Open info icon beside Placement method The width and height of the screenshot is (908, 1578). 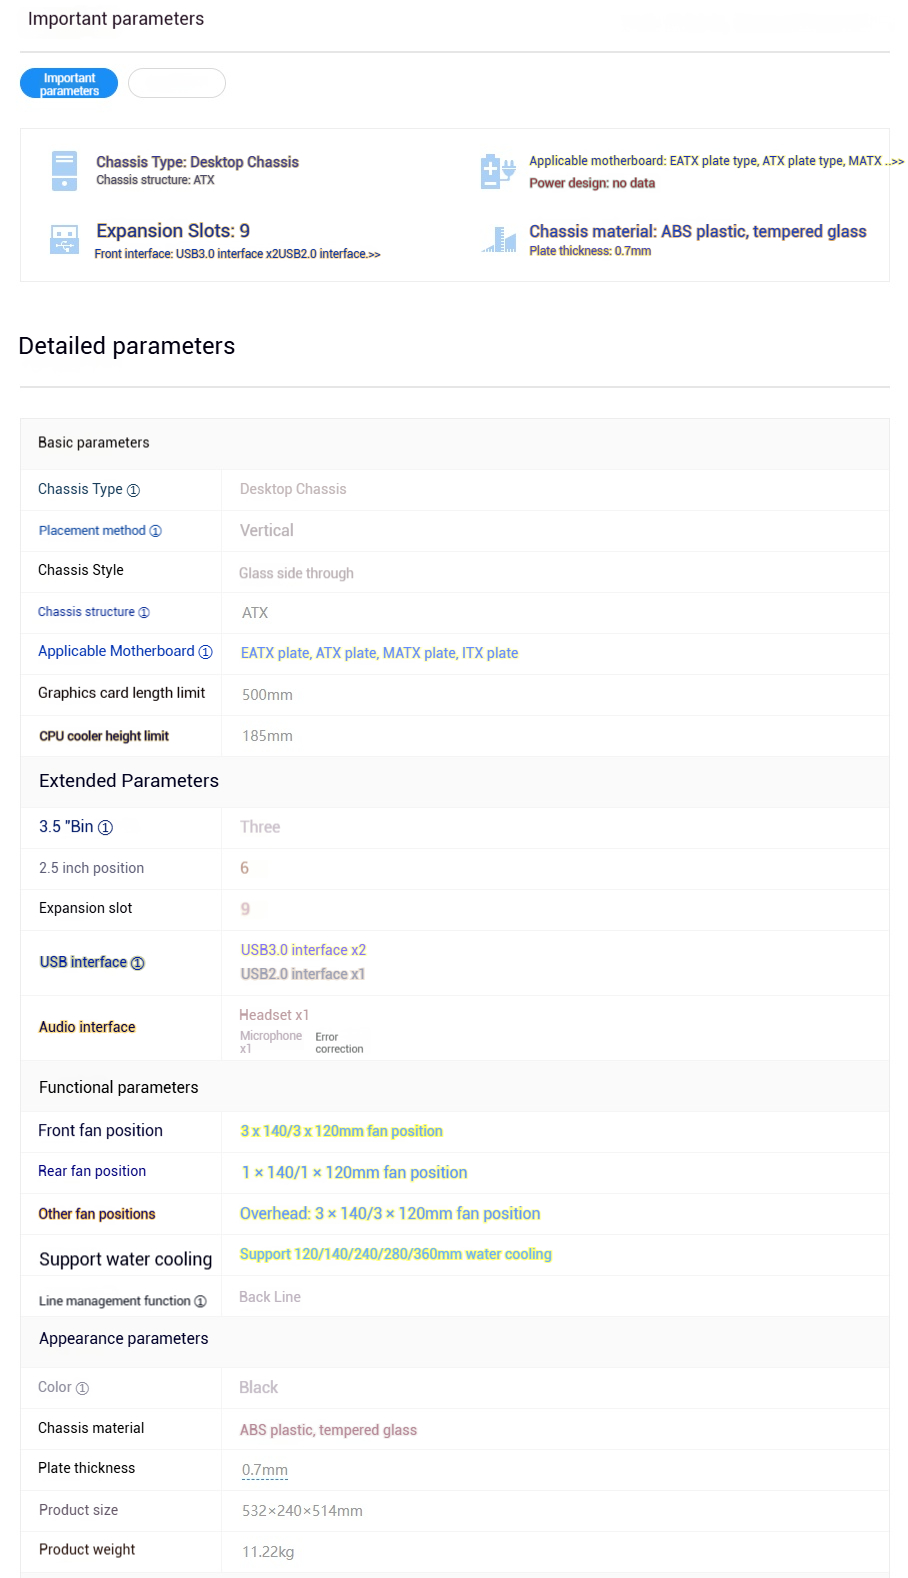(155, 531)
